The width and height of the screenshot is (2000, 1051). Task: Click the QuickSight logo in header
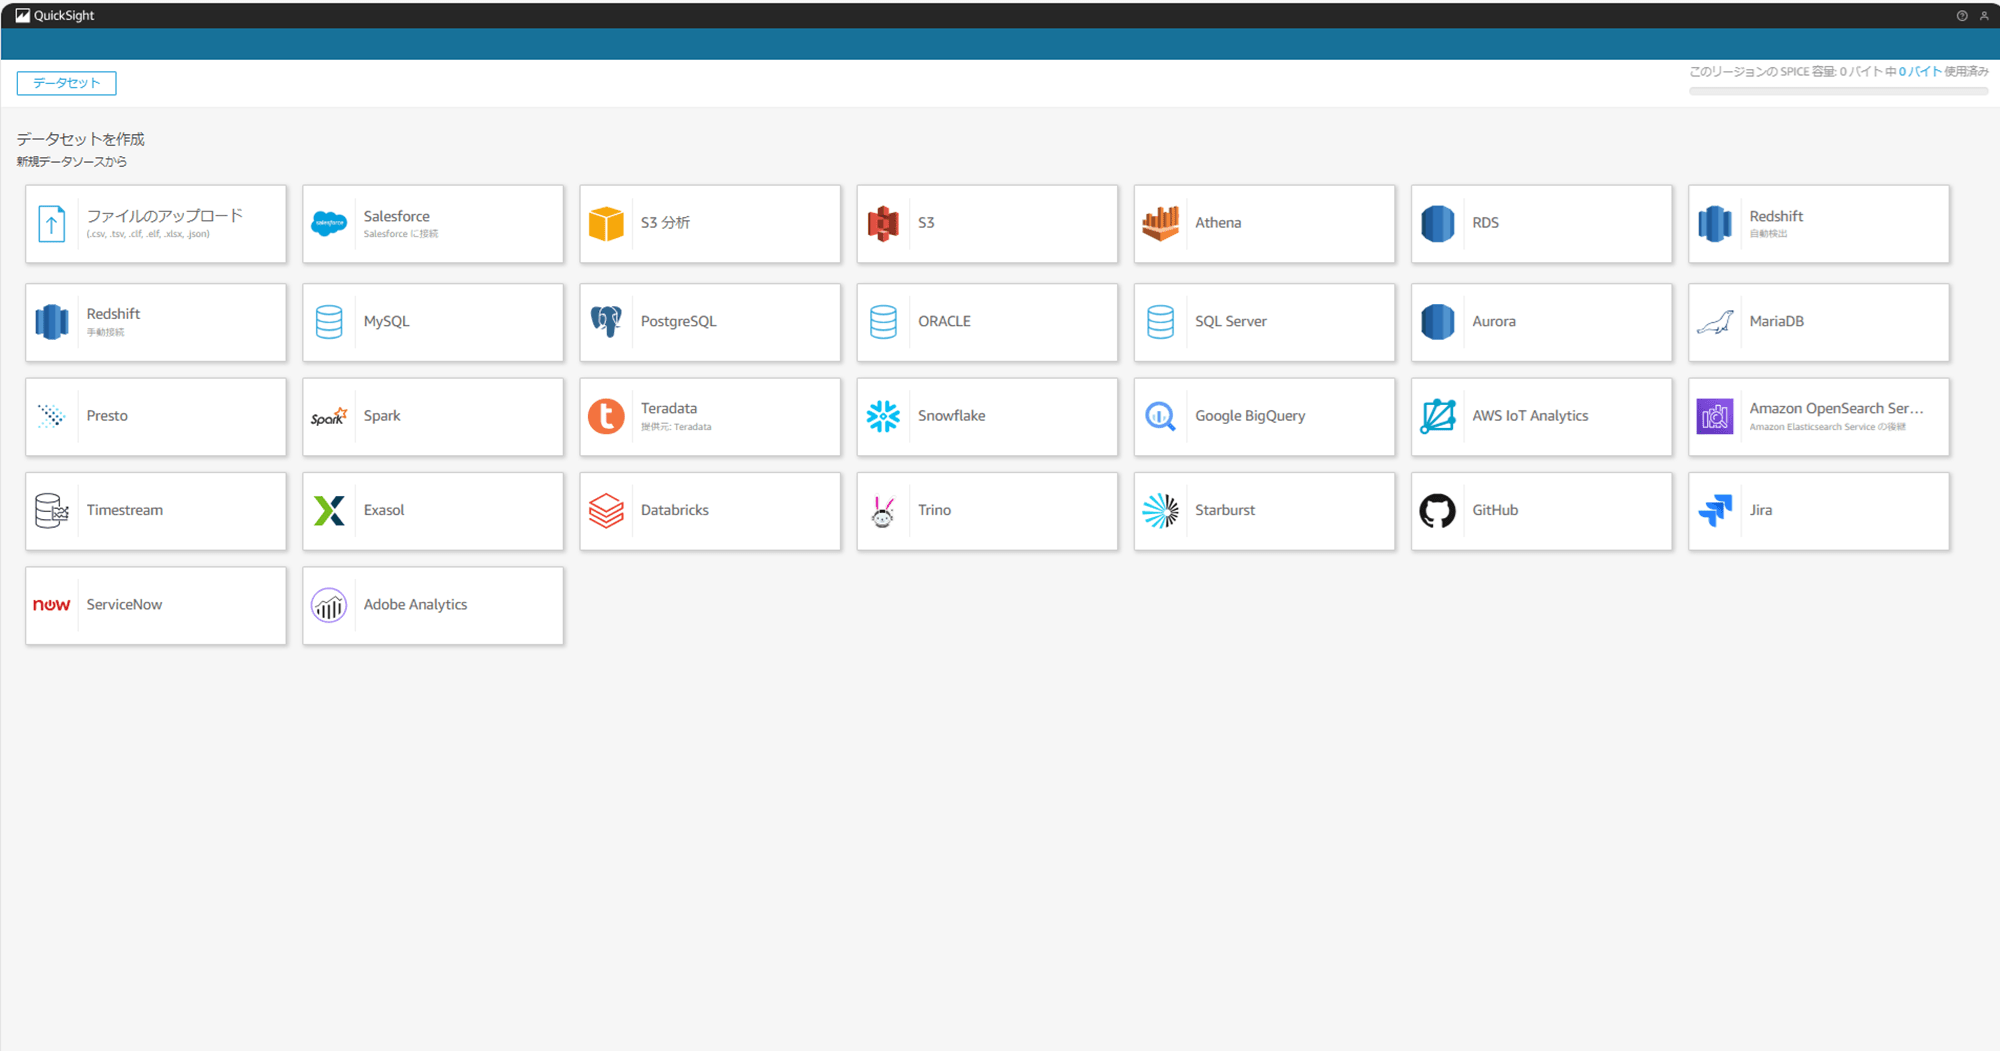coord(55,15)
